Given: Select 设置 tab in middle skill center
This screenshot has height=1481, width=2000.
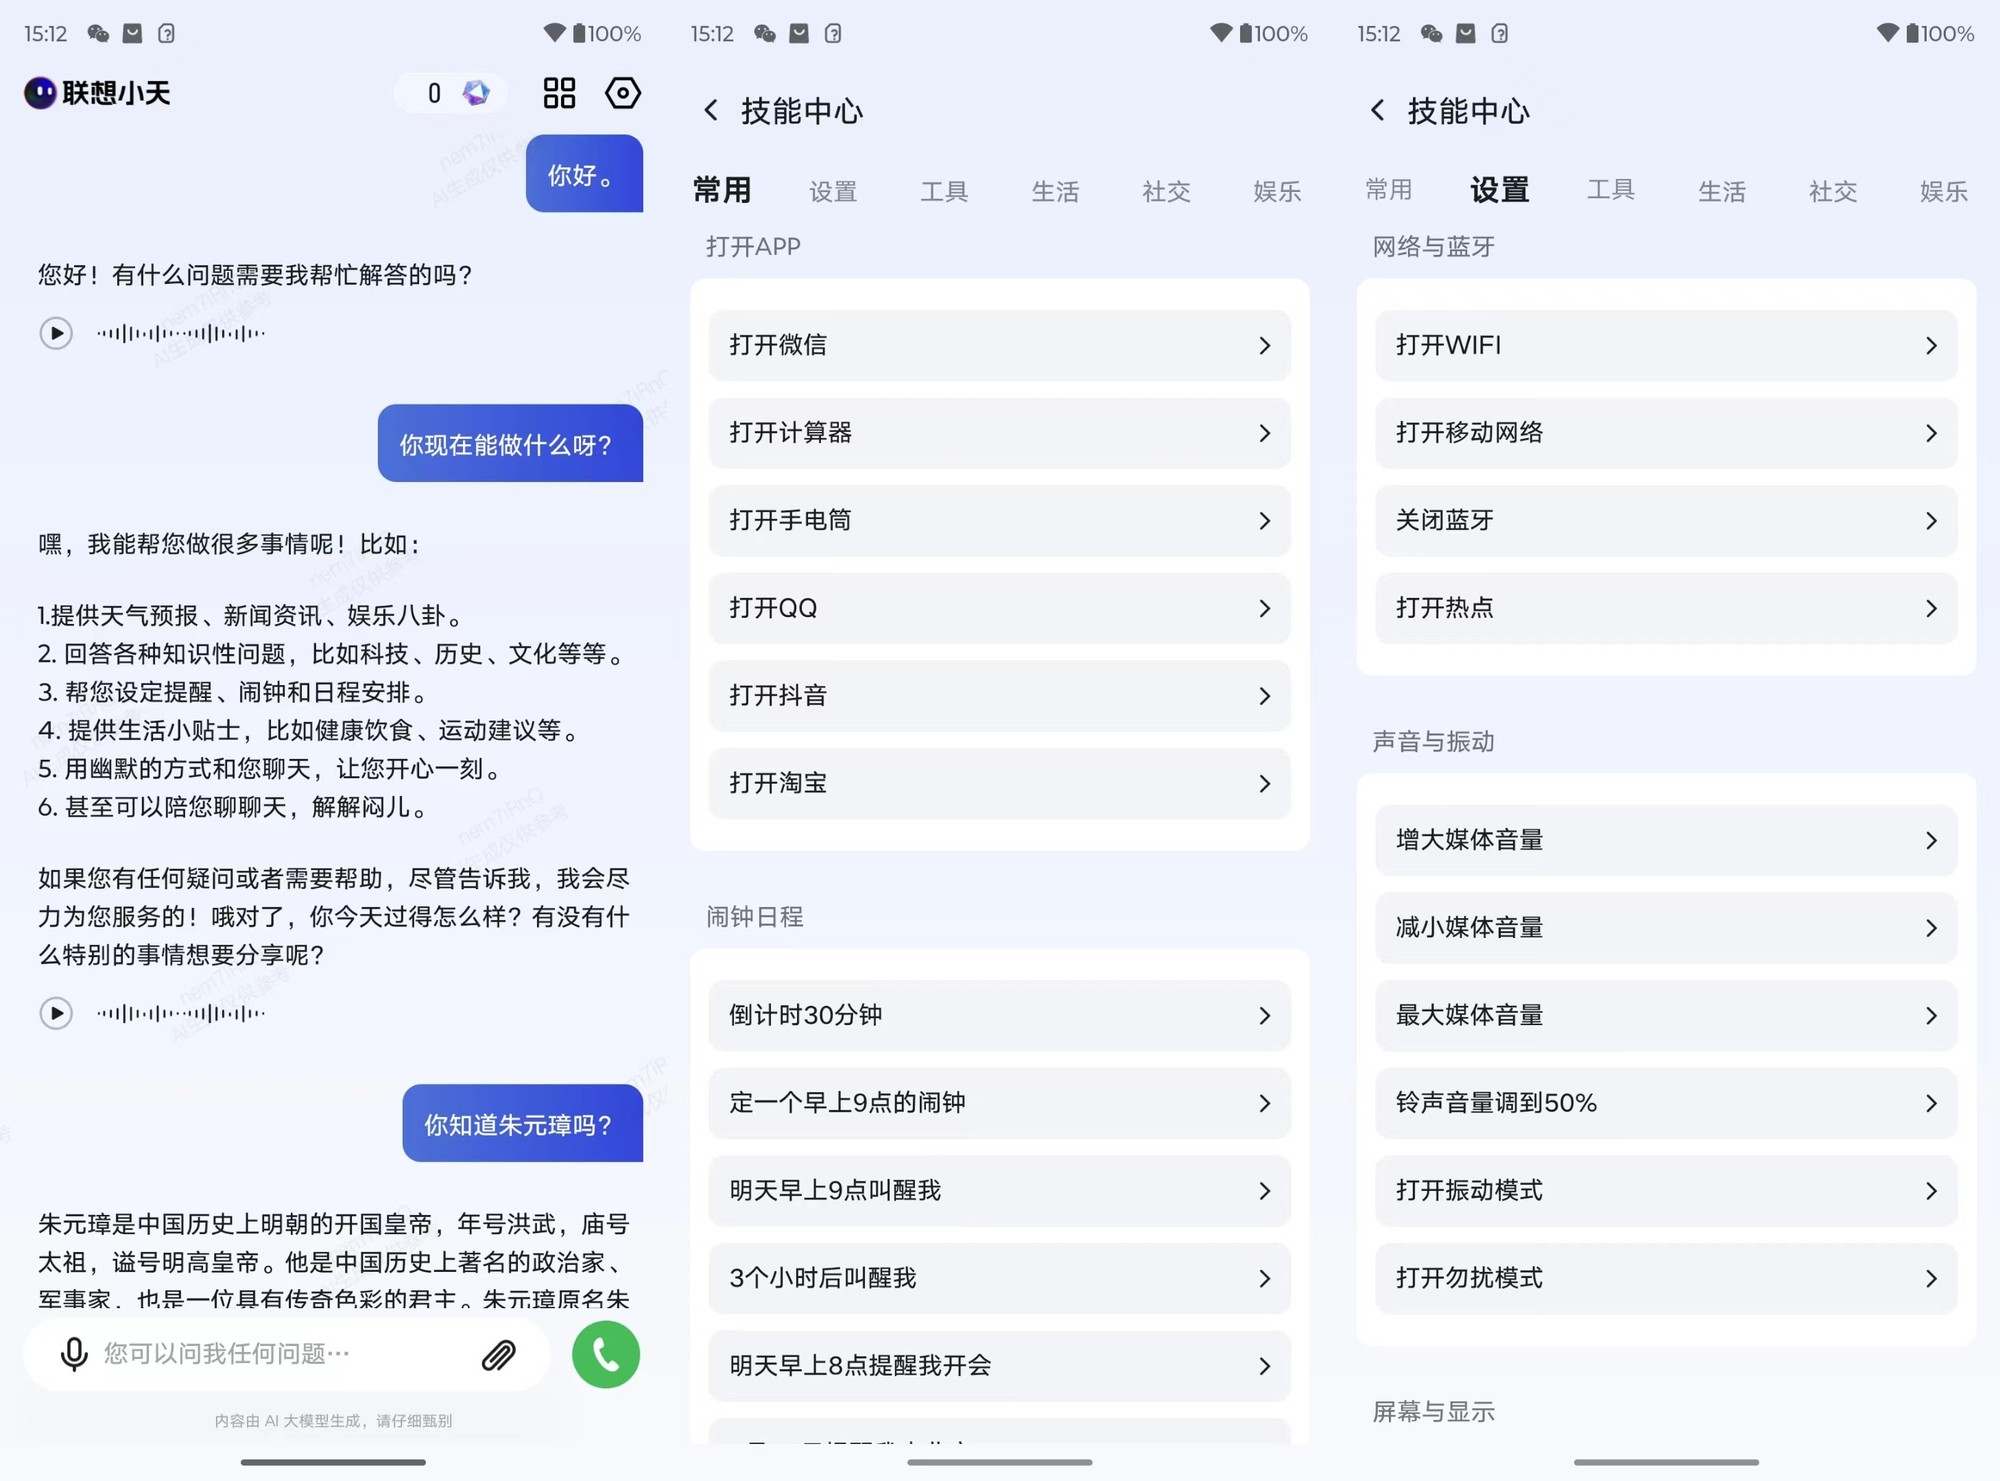Looking at the screenshot, I should pyautogui.click(x=833, y=191).
